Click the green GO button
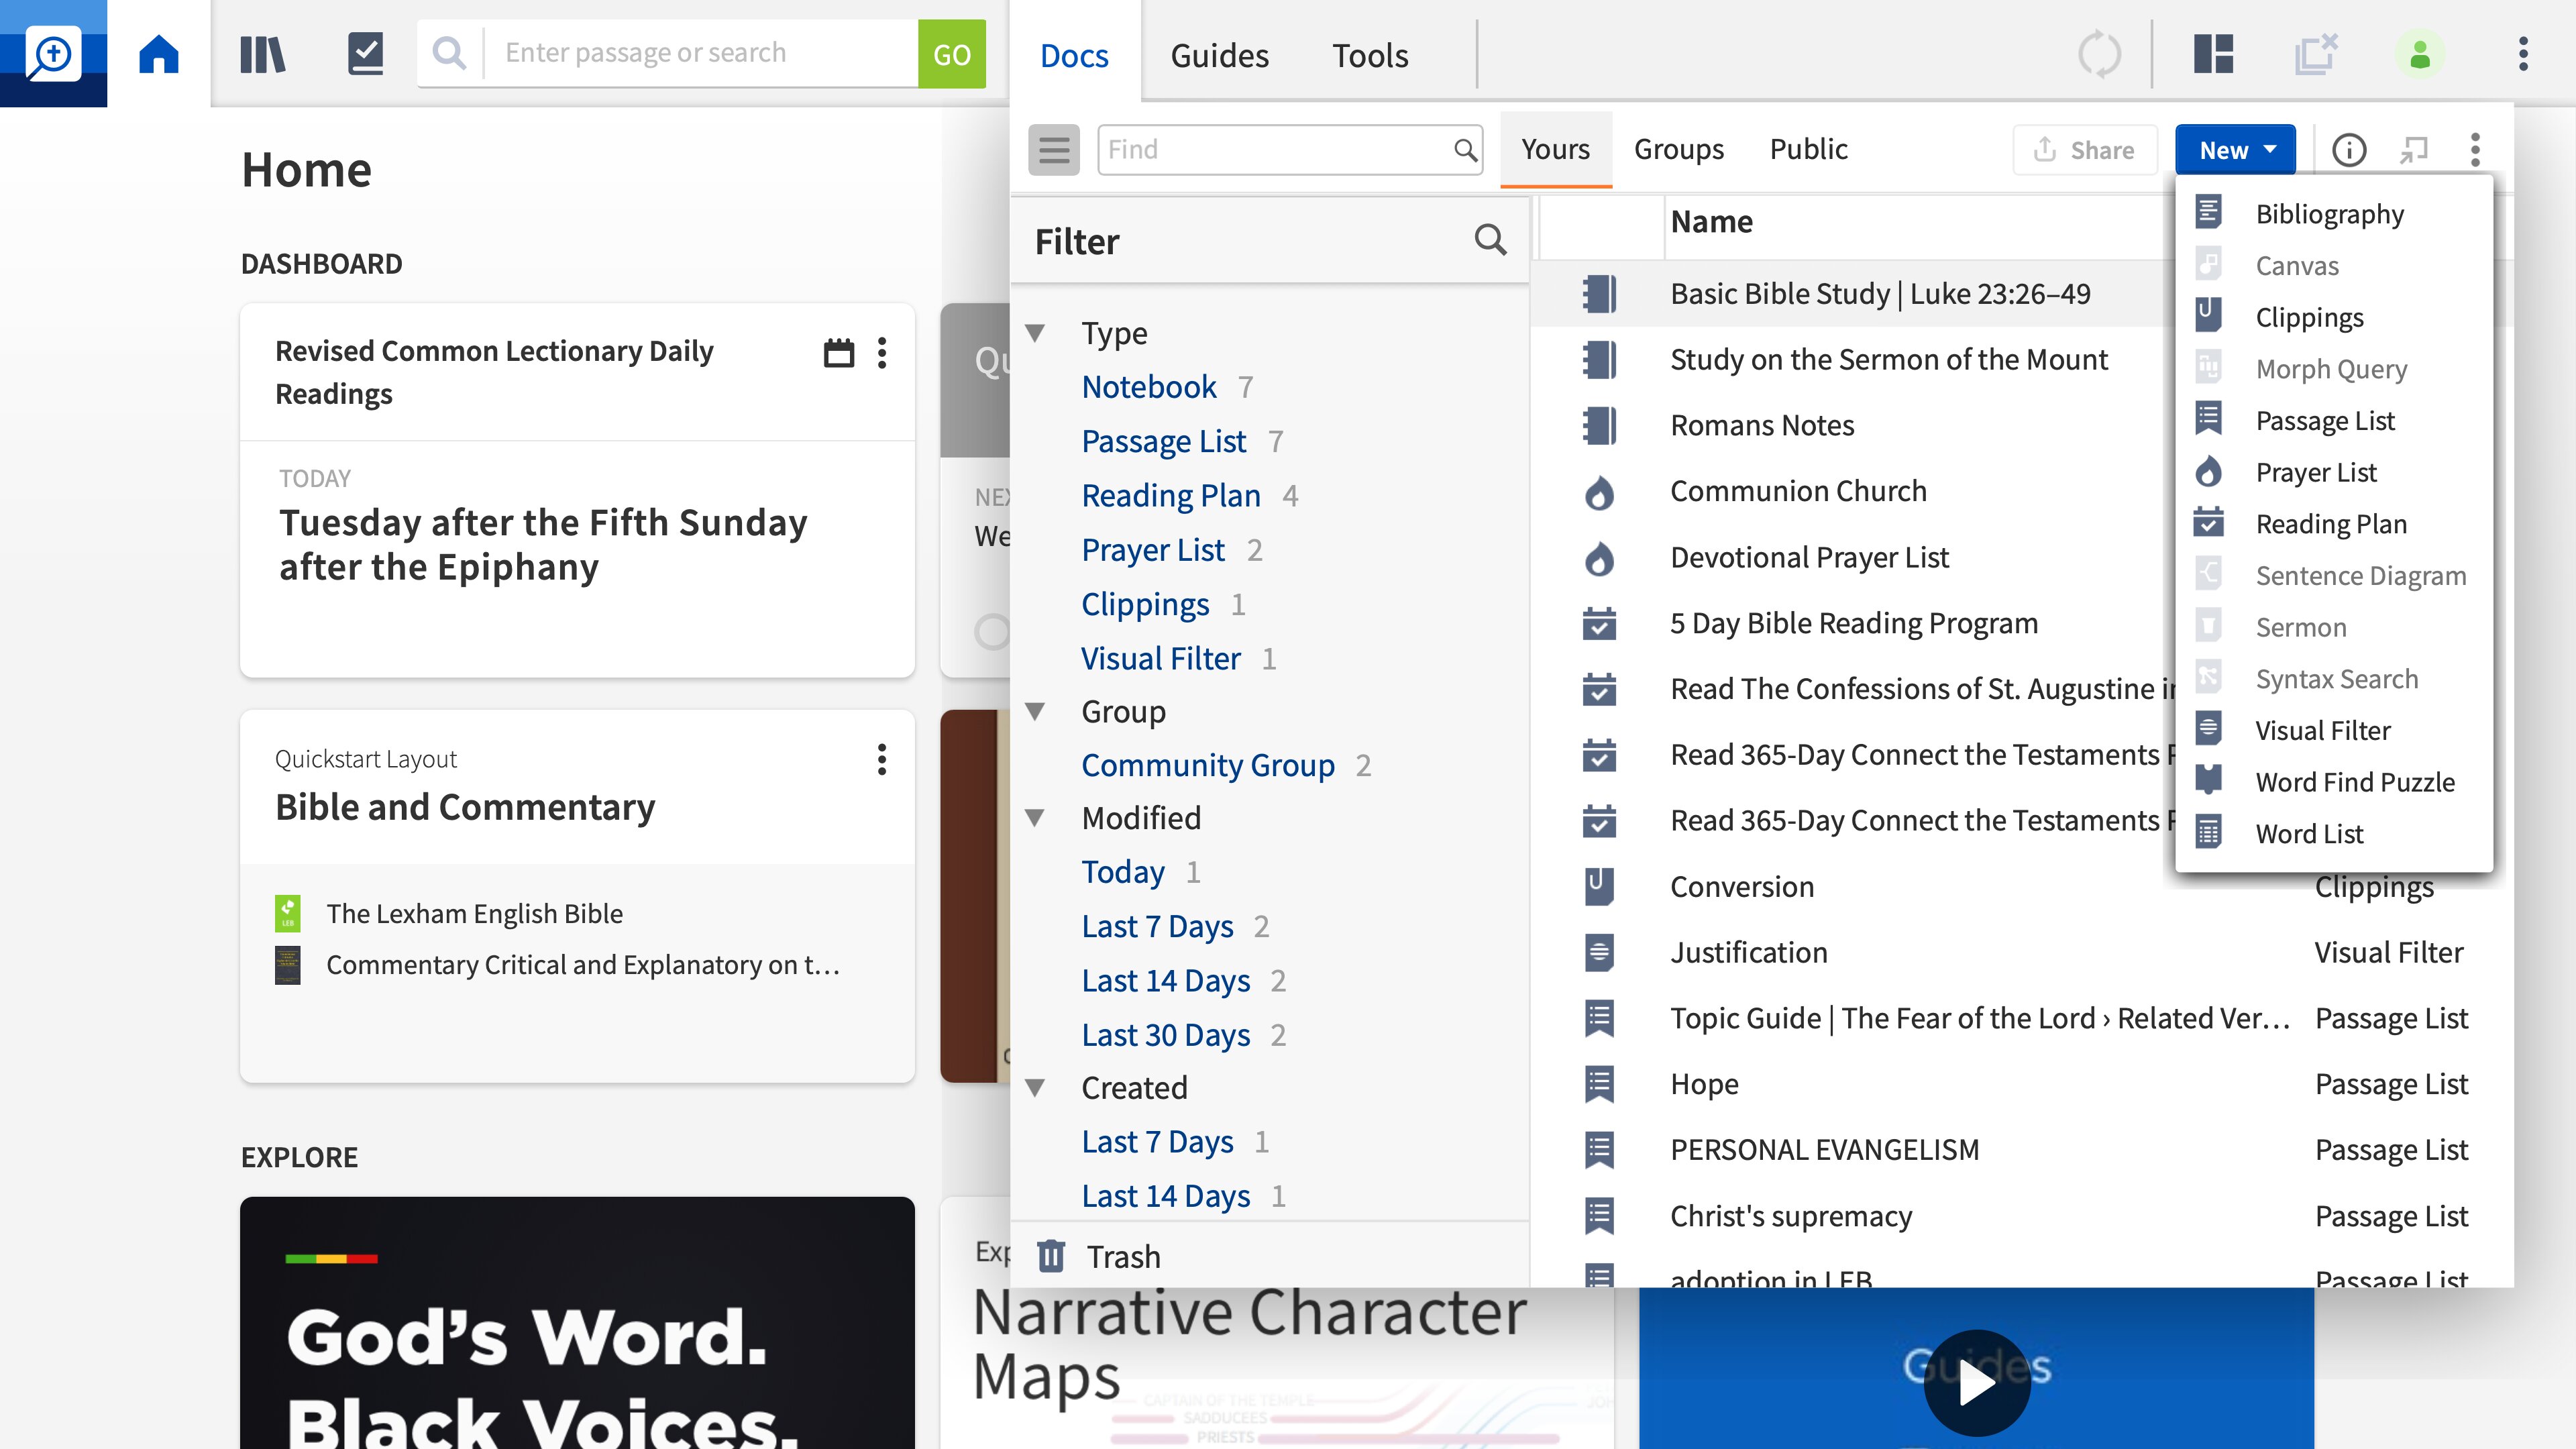 point(951,54)
